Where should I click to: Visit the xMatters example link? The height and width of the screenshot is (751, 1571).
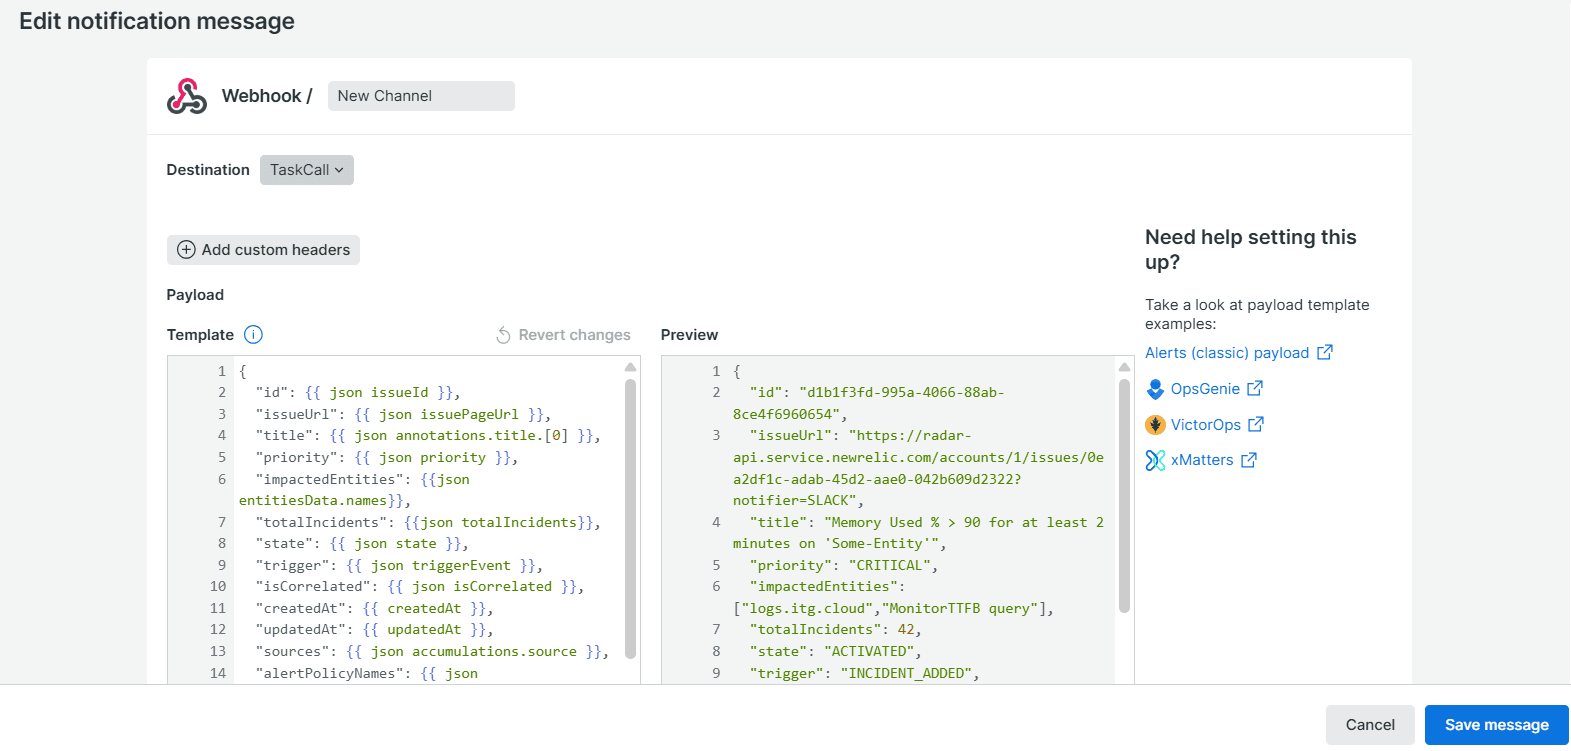pos(1202,460)
